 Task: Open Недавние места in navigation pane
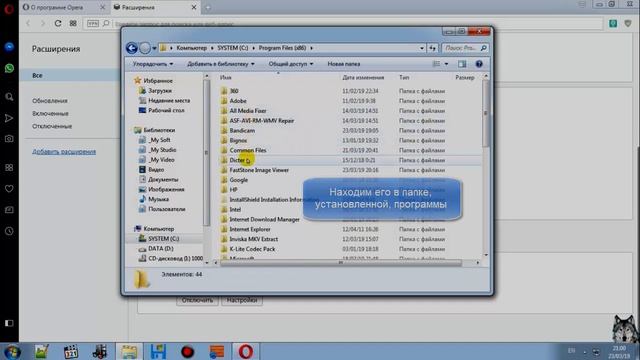click(169, 100)
